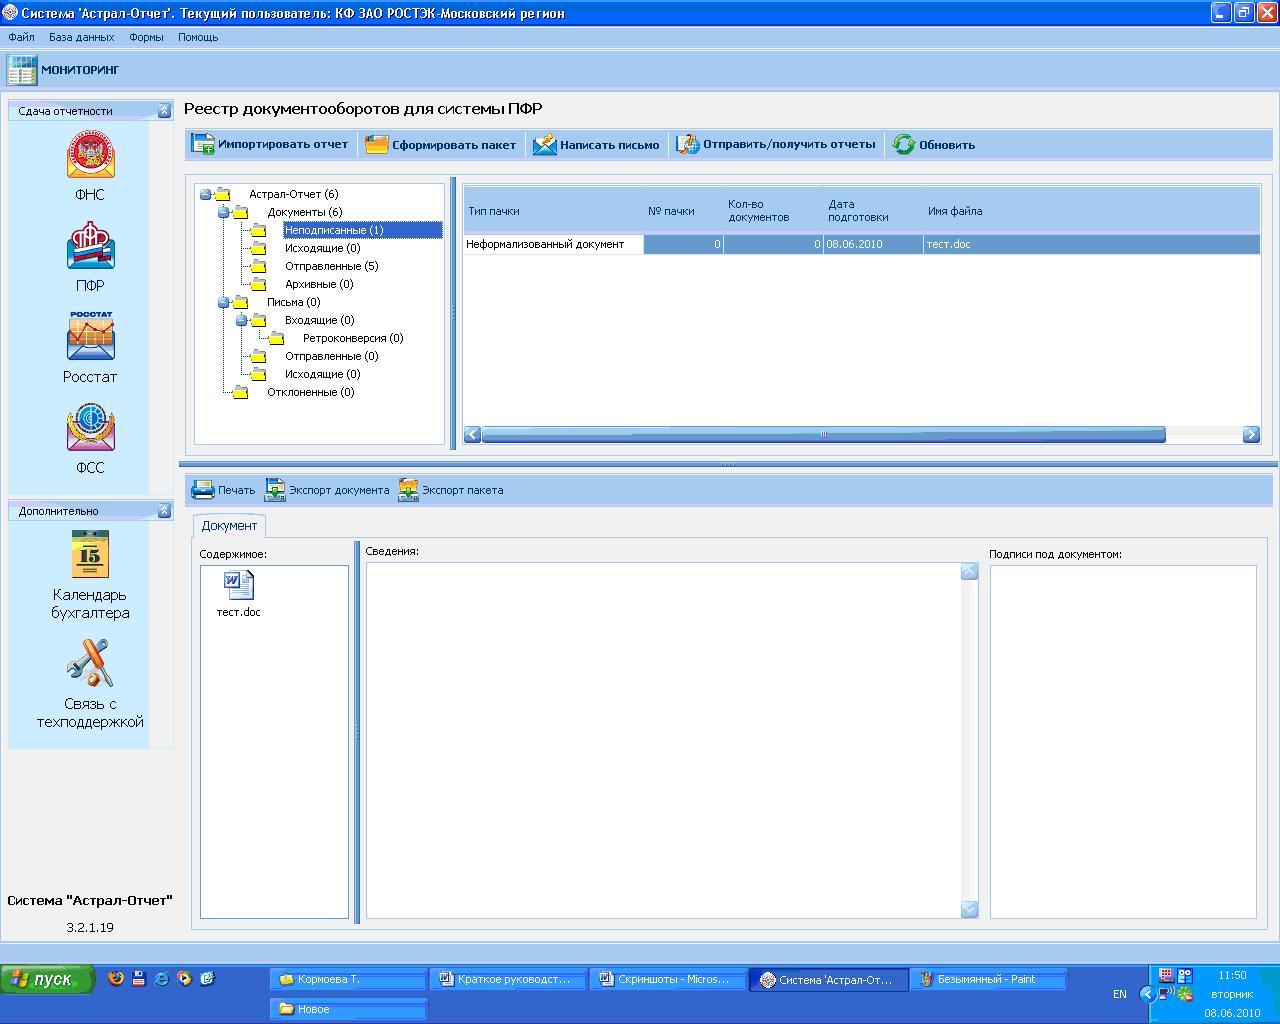The width and height of the screenshot is (1280, 1024).
Task: Switch to Кормоева Т. taskbar window
Action: (349, 979)
